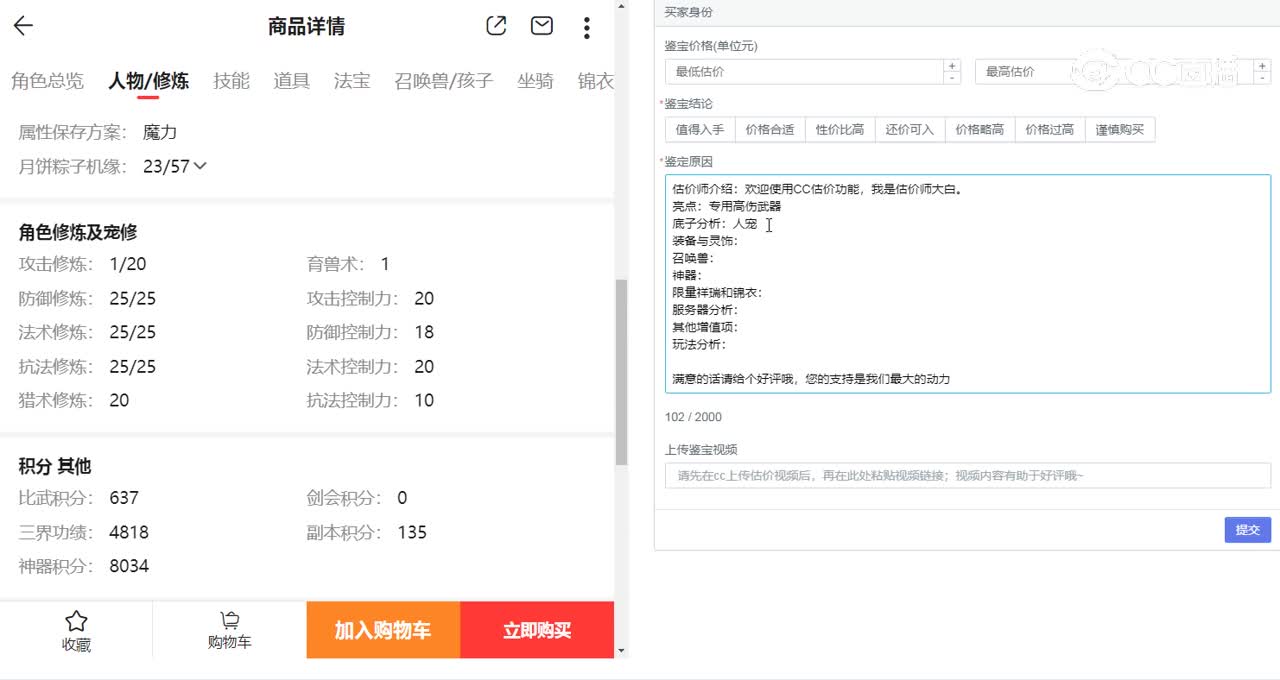Select the 价格合适 conclusion chip

769,129
